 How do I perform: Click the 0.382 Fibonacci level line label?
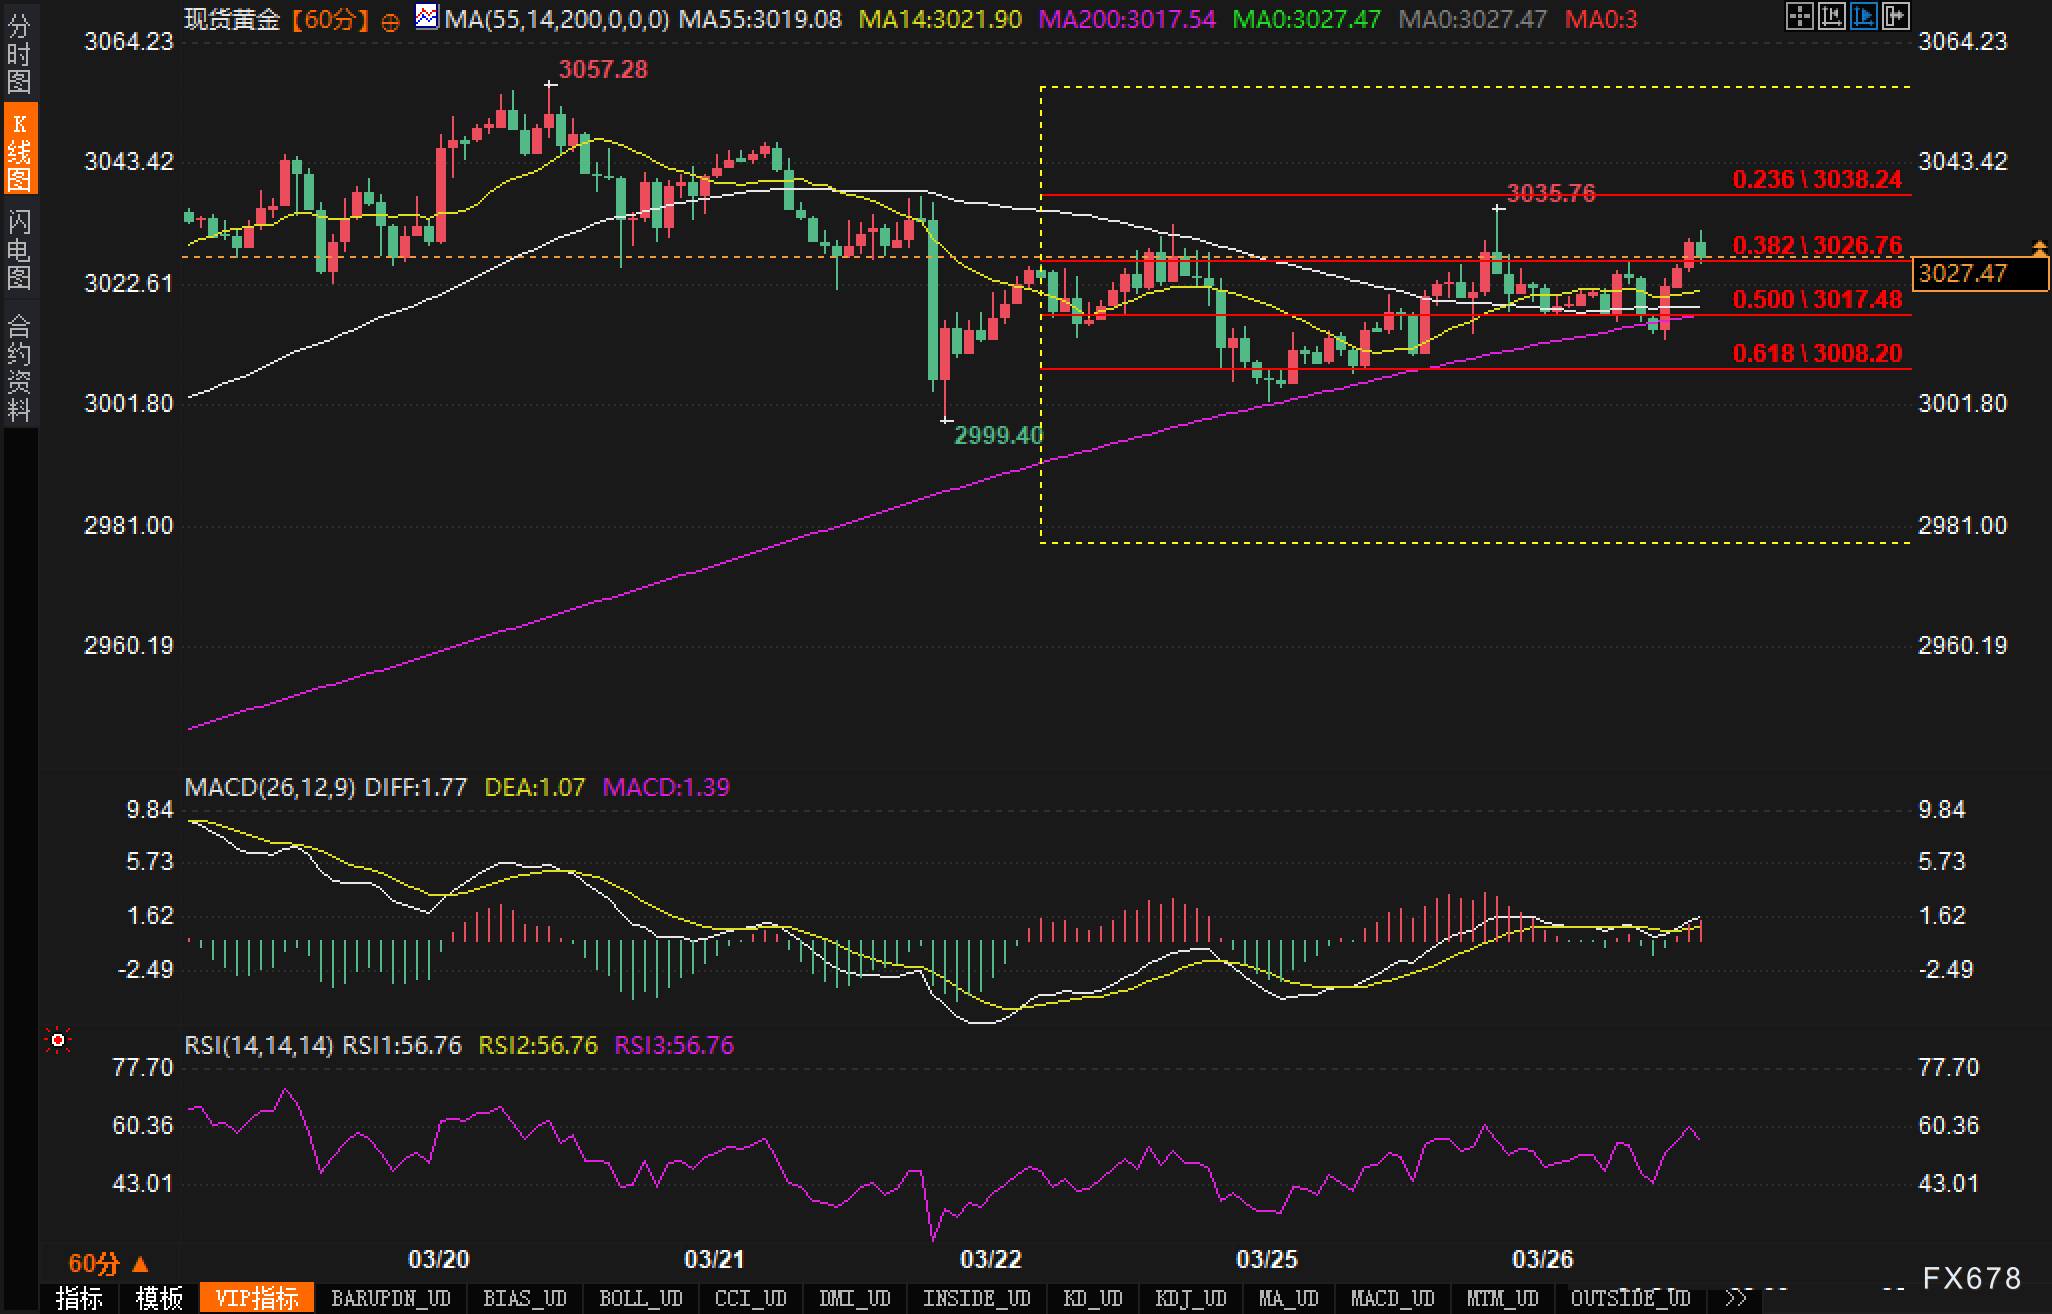[1816, 245]
